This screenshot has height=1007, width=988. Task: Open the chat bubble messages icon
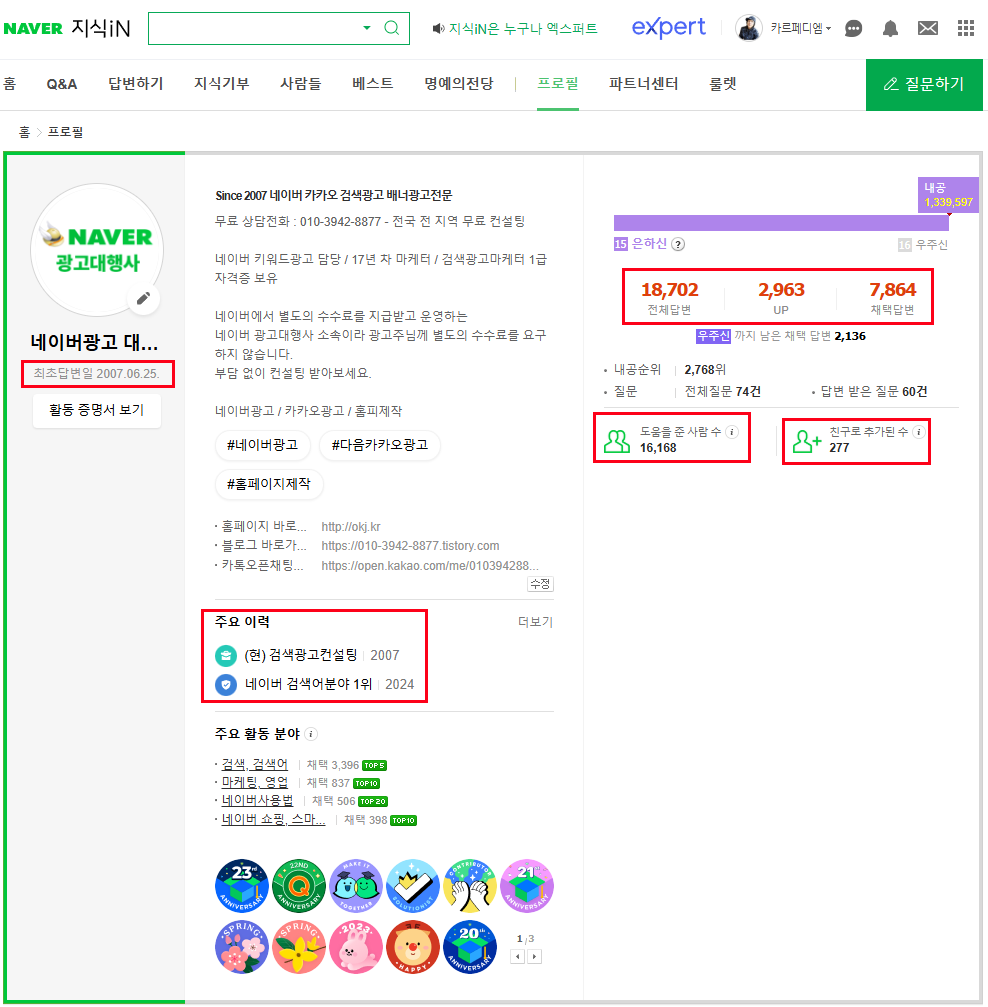[x=853, y=29]
